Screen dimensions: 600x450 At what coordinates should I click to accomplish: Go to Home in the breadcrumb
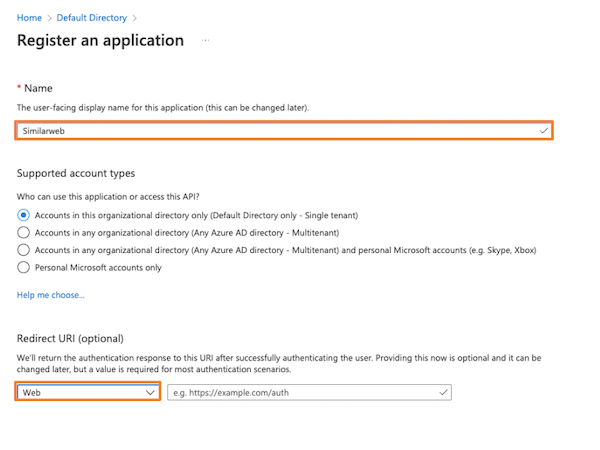click(29, 17)
